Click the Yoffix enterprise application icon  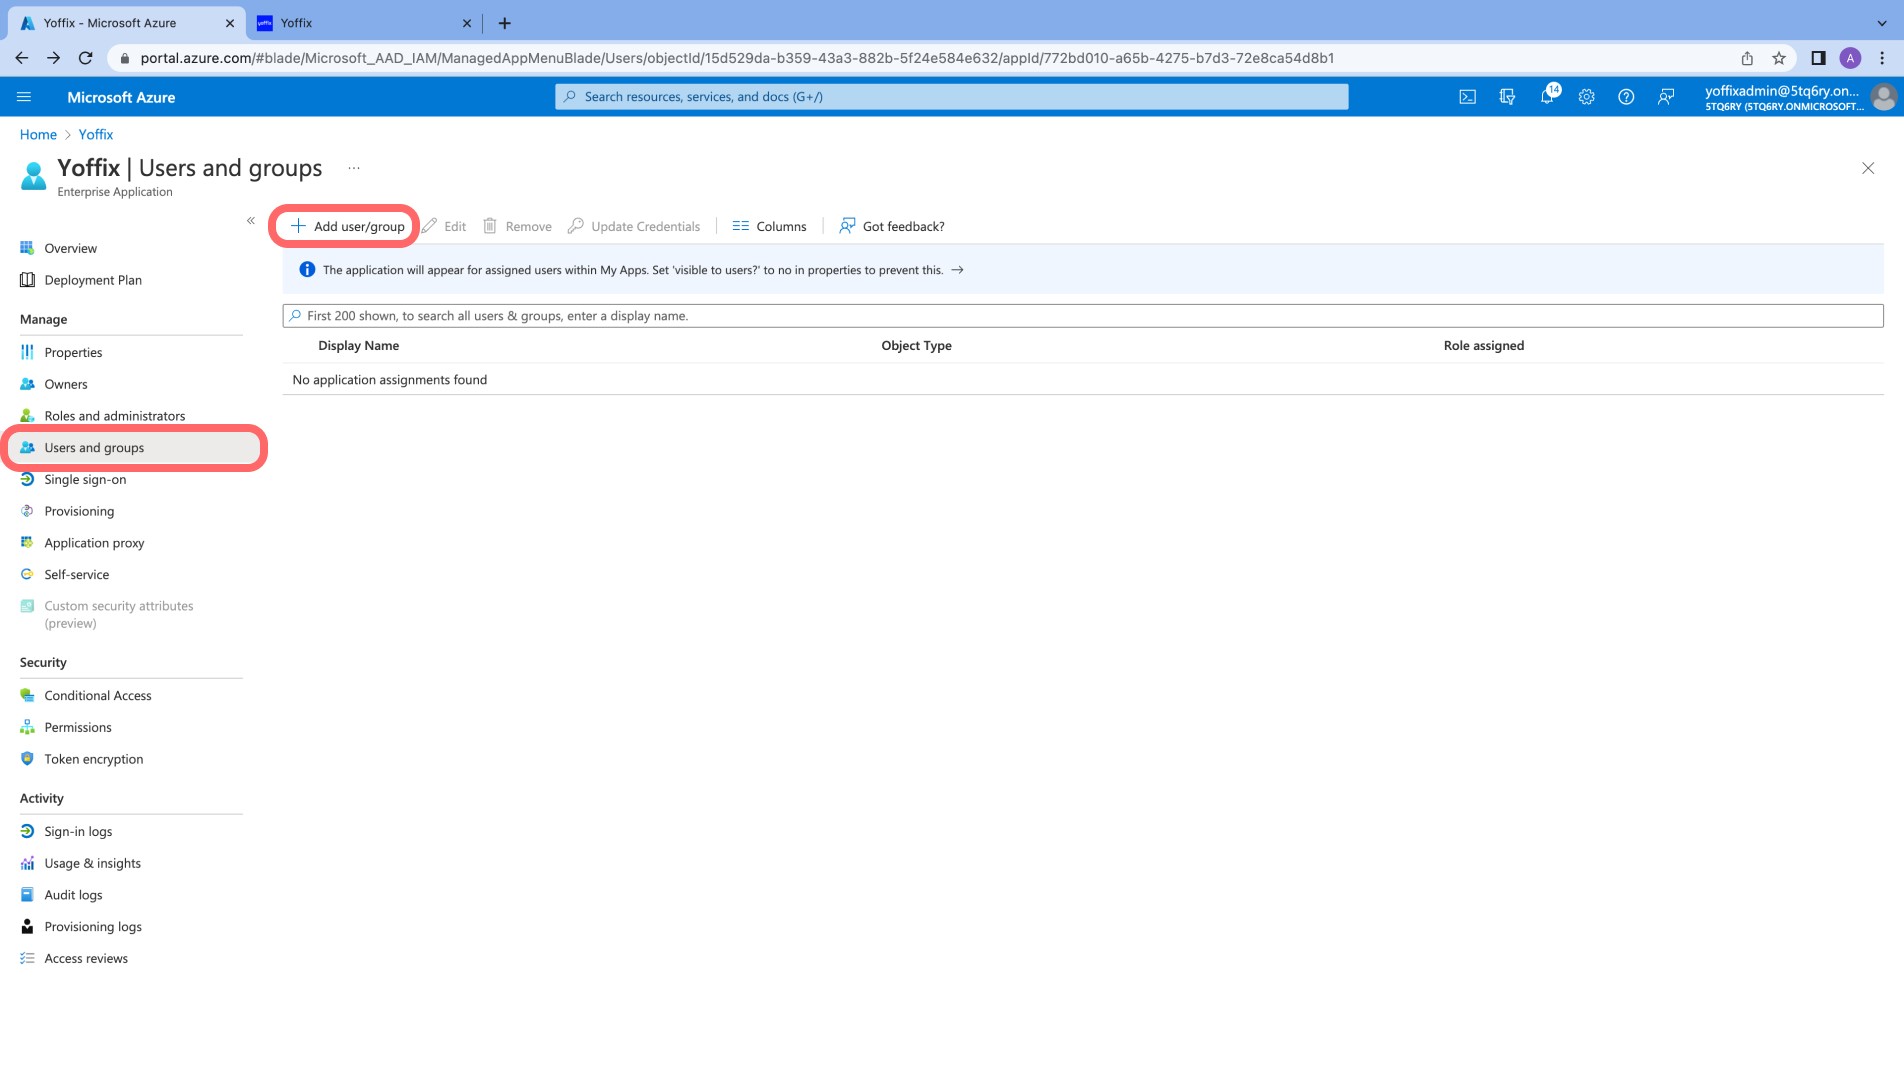[34, 176]
